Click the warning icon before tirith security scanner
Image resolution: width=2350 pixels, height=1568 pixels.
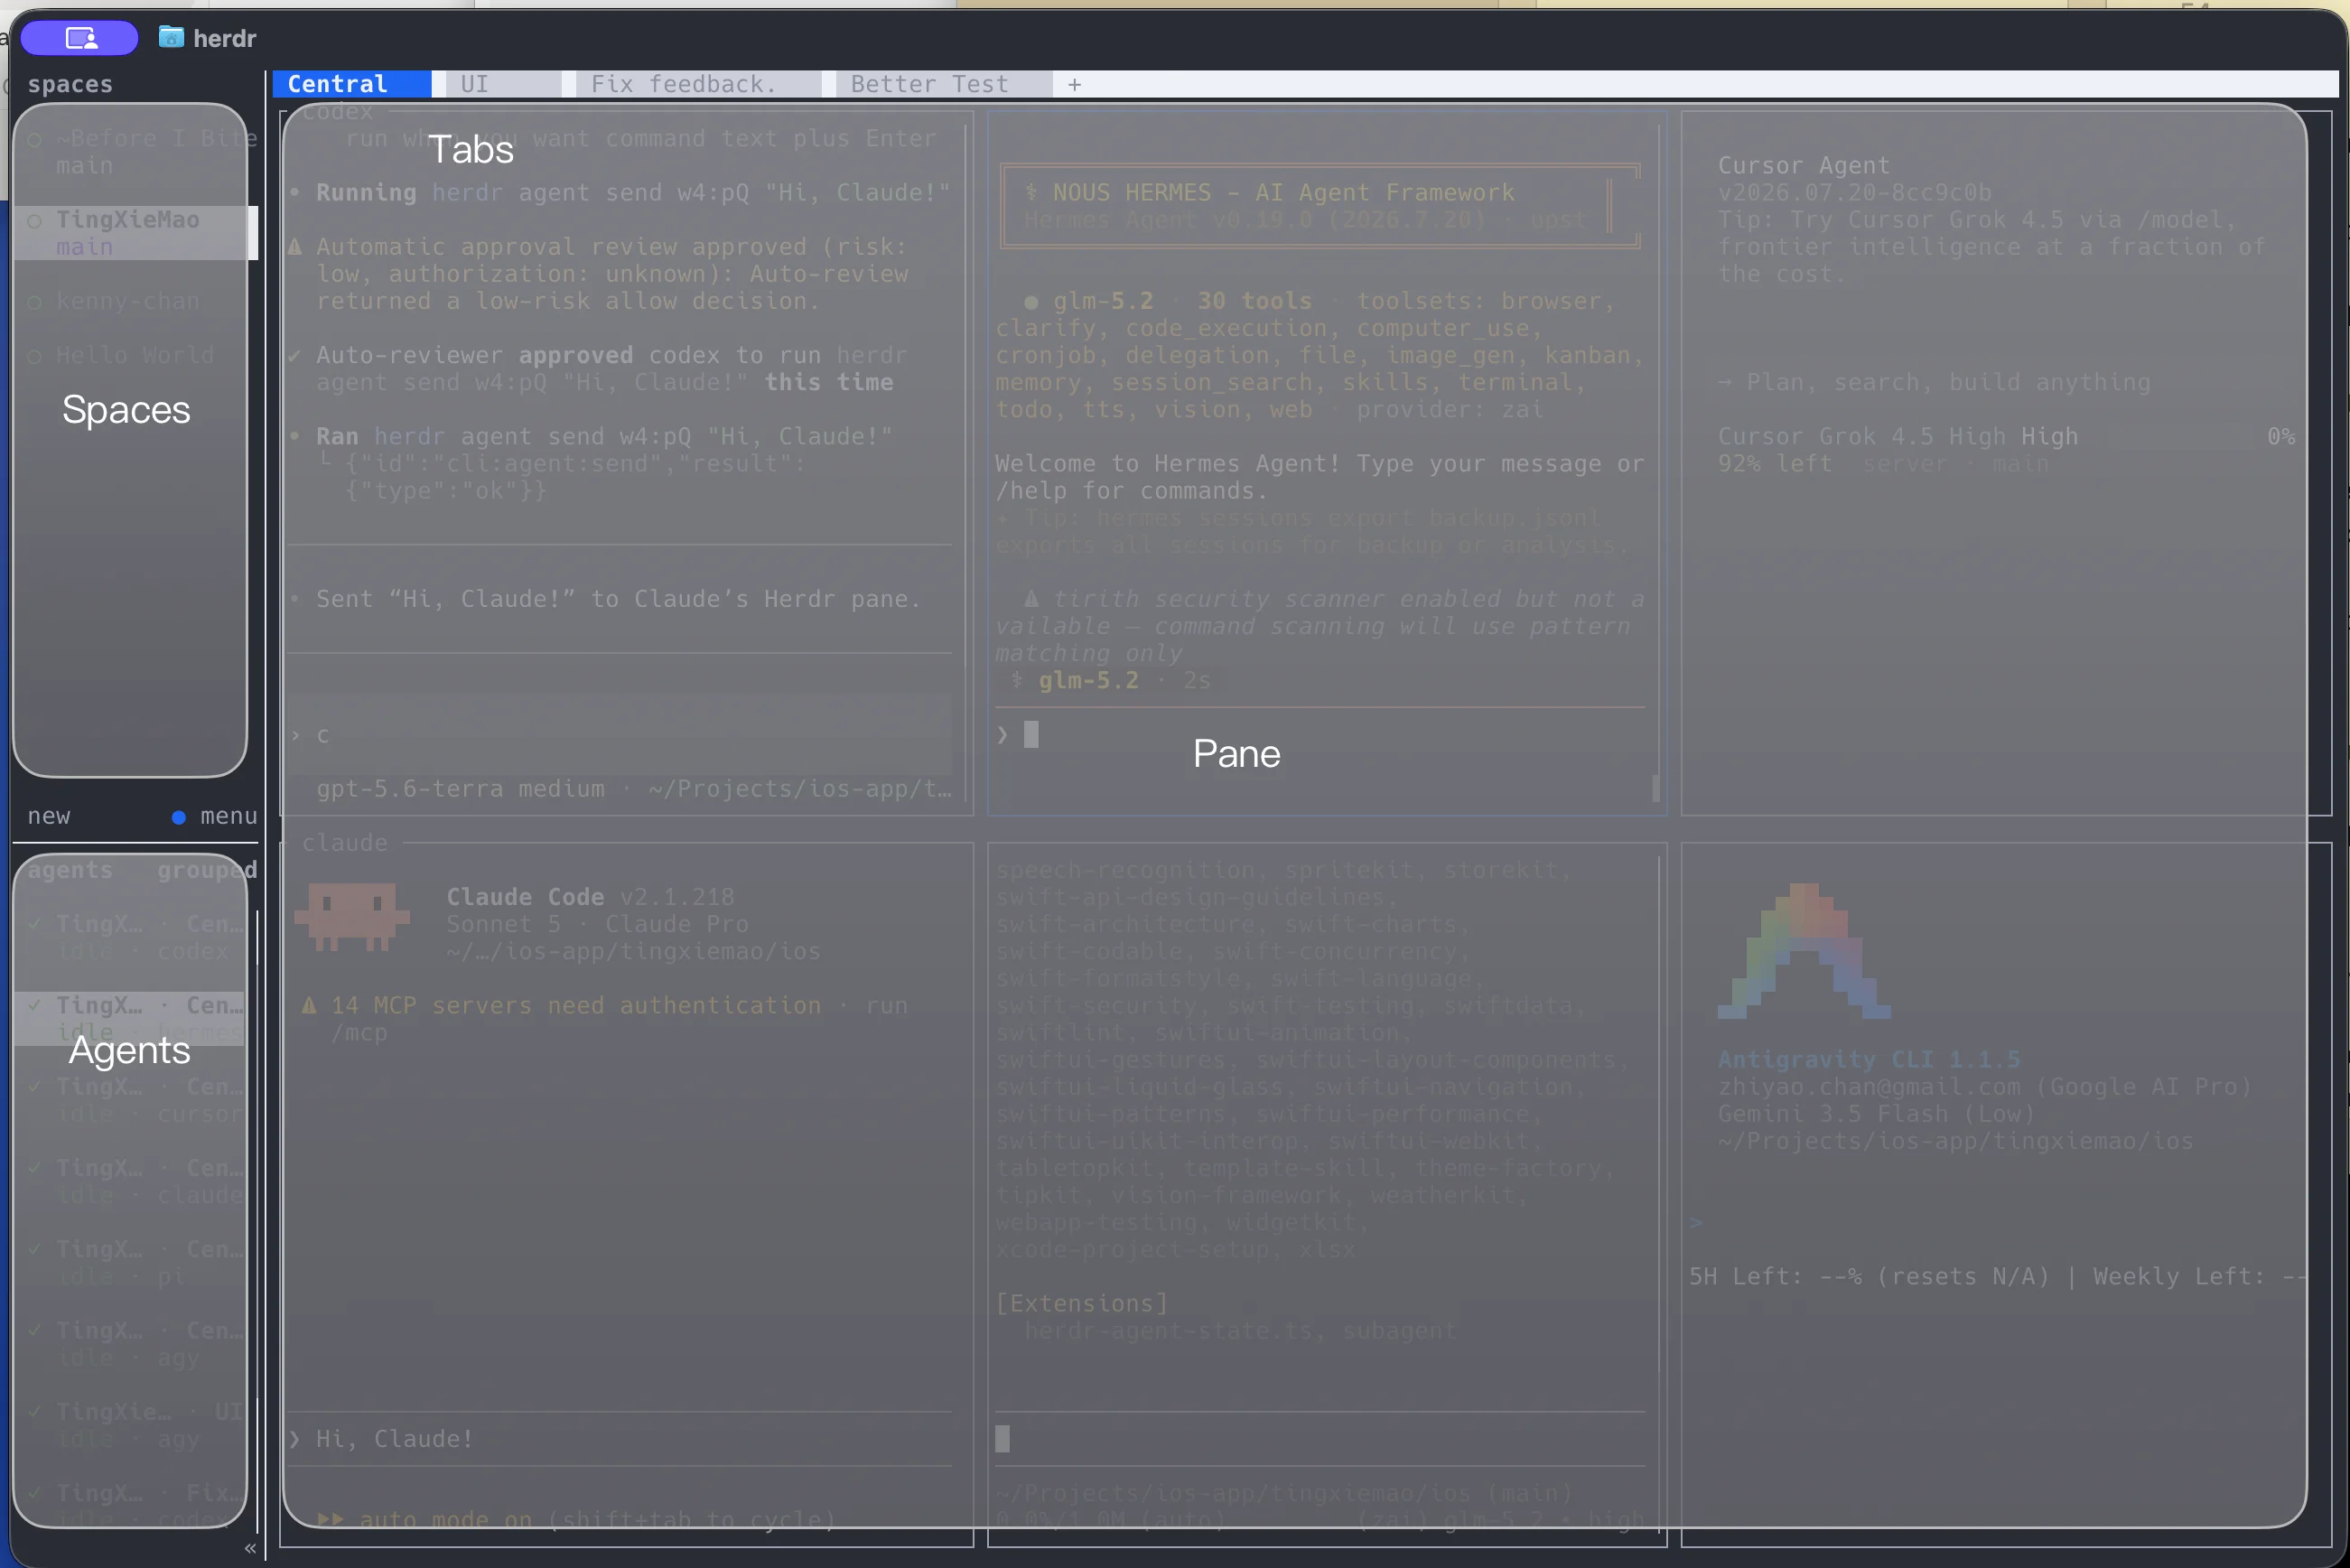coord(1031,599)
